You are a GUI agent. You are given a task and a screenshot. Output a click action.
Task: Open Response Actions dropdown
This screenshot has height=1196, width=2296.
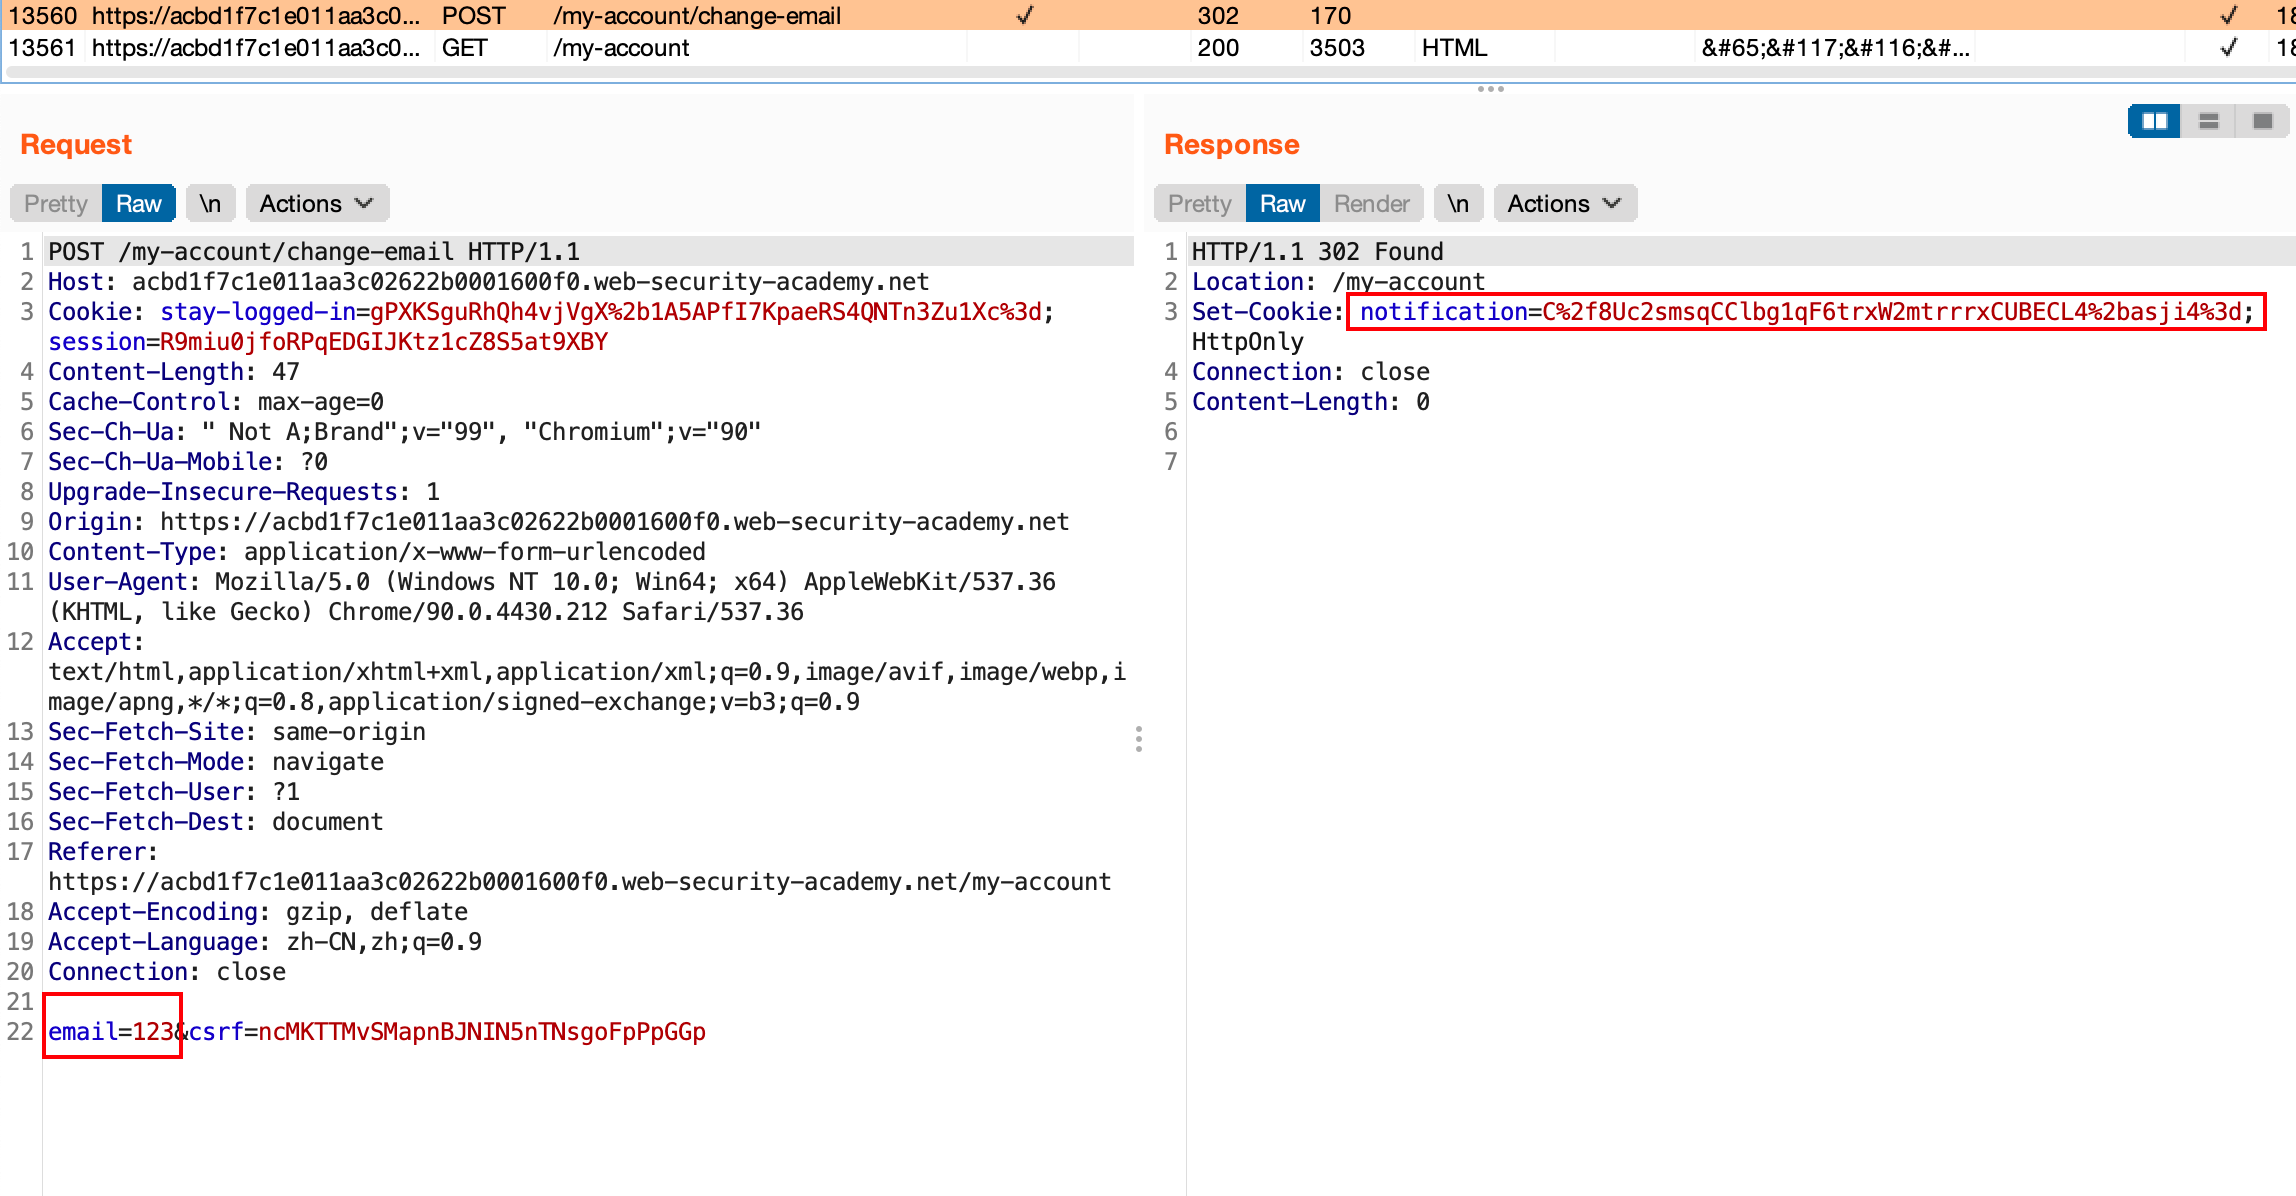1564,204
